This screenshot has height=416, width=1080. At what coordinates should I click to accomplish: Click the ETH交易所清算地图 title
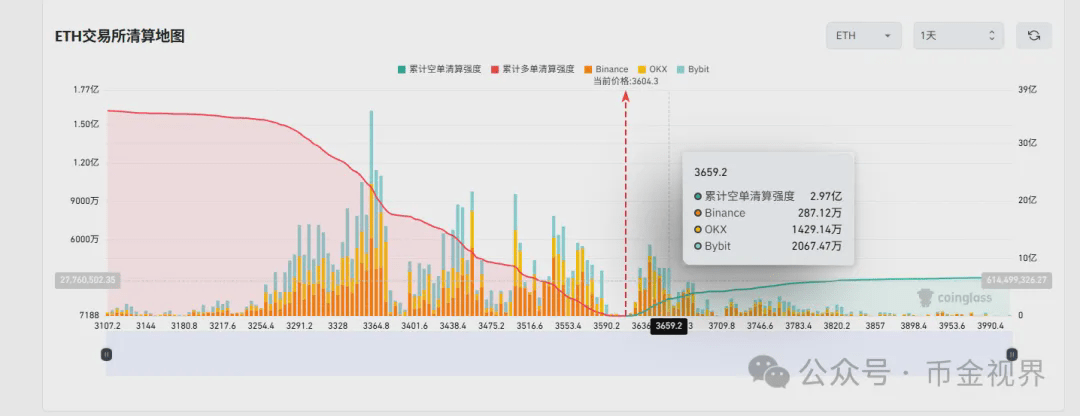click(120, 37)
